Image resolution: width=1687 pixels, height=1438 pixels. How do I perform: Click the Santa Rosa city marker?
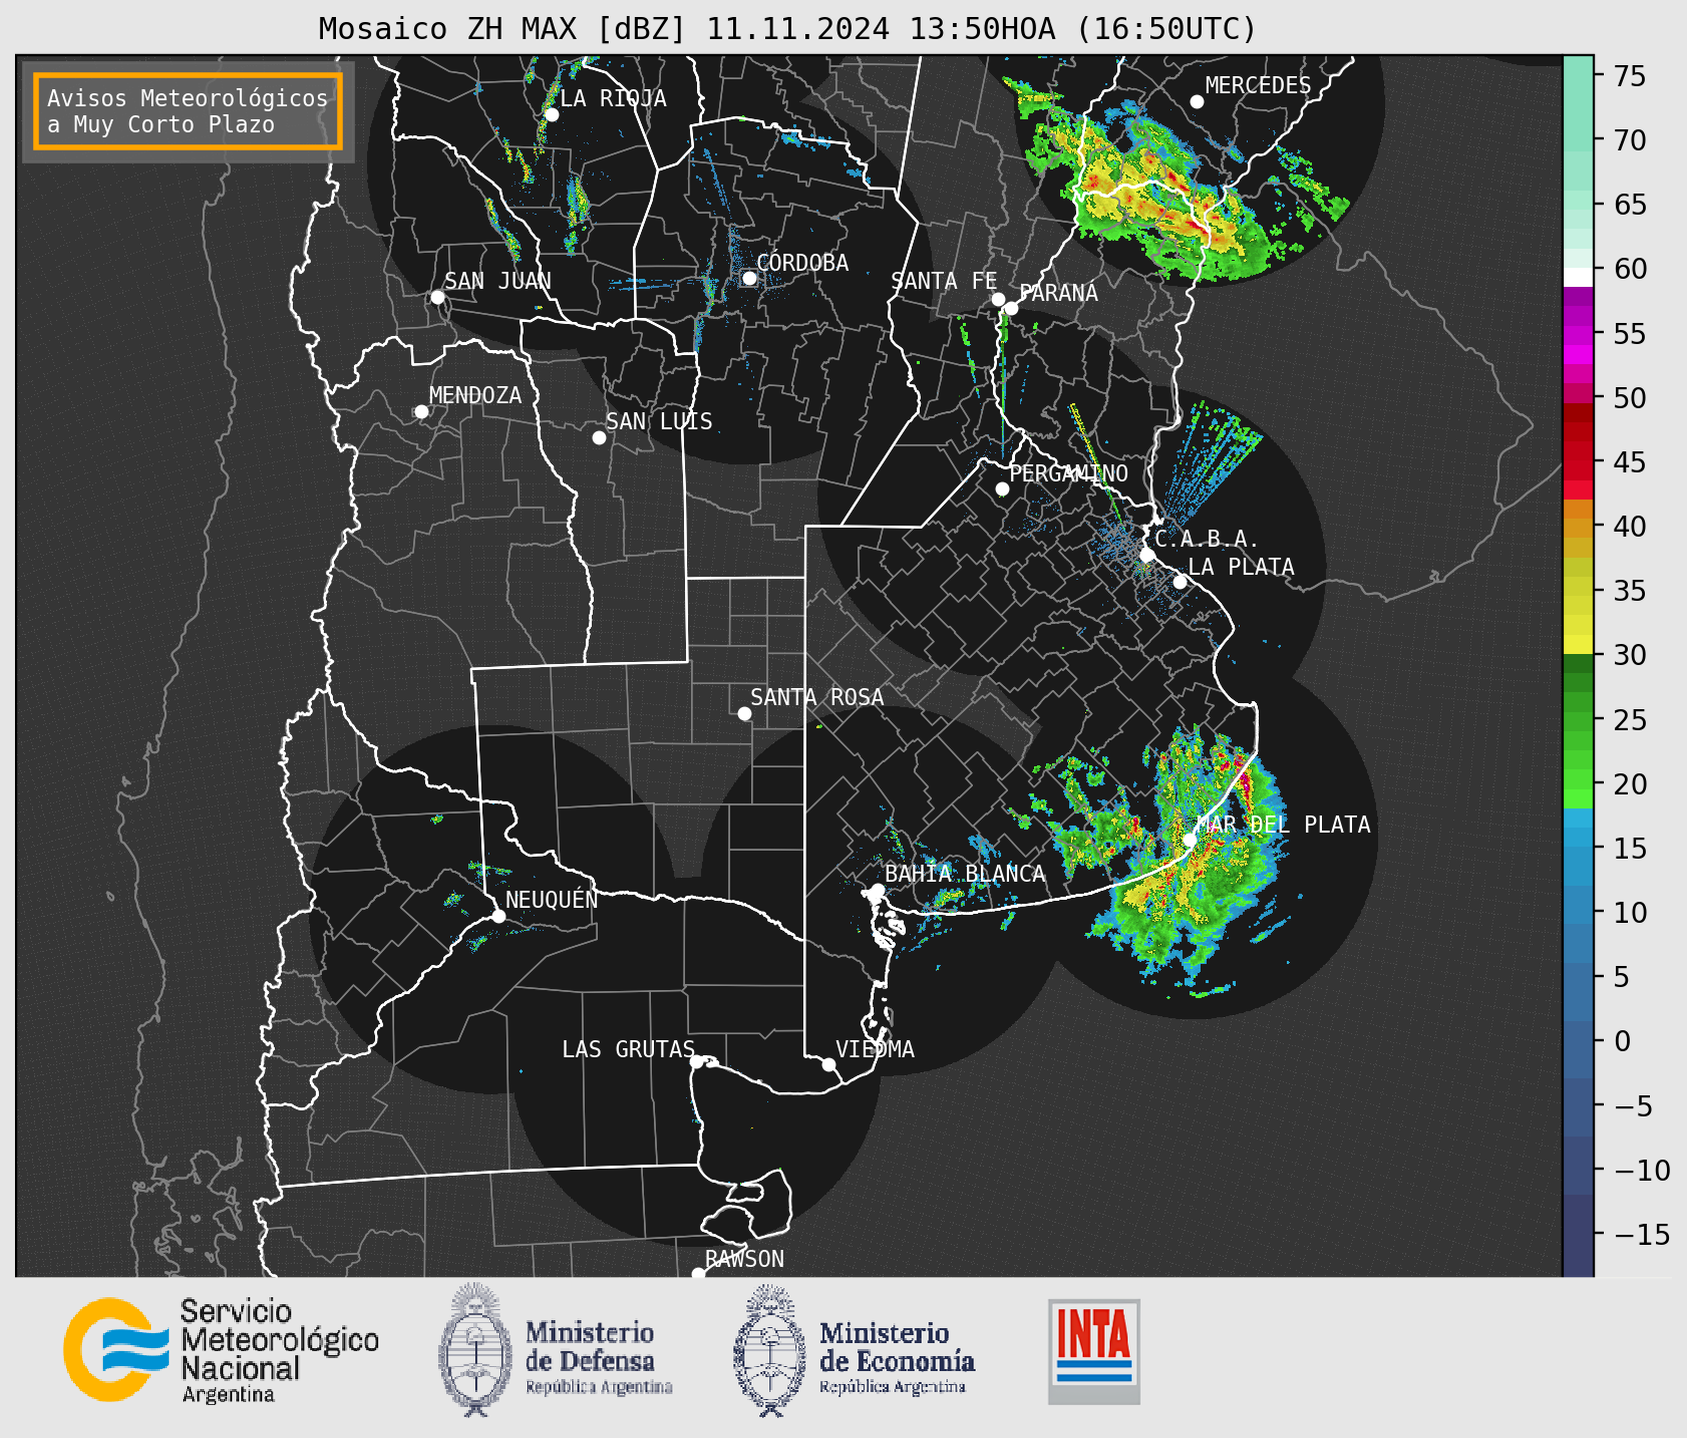coord(744,714)
